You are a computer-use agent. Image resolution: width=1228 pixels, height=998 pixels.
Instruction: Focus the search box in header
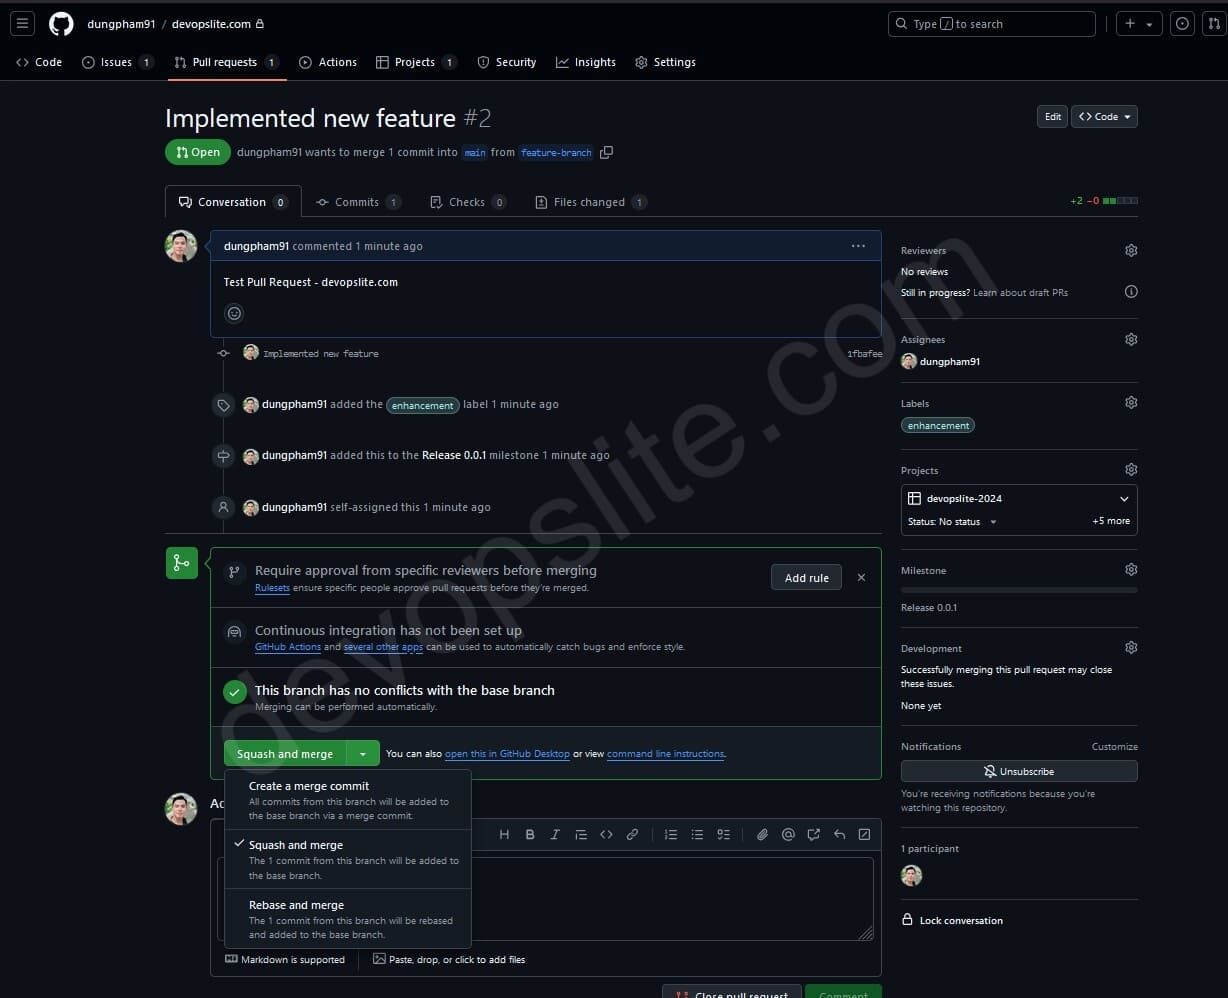(991, 23)
